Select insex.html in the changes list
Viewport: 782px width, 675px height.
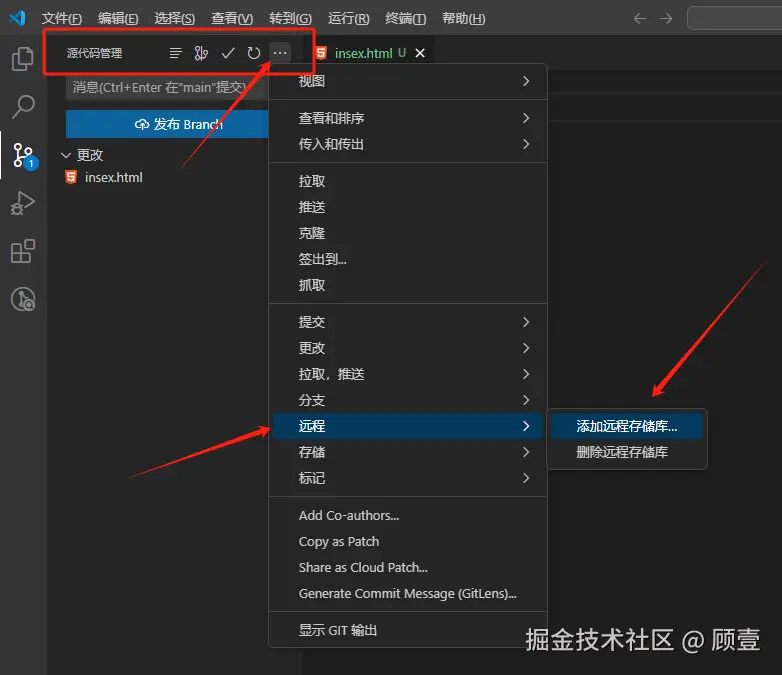(x=114, y=177)
